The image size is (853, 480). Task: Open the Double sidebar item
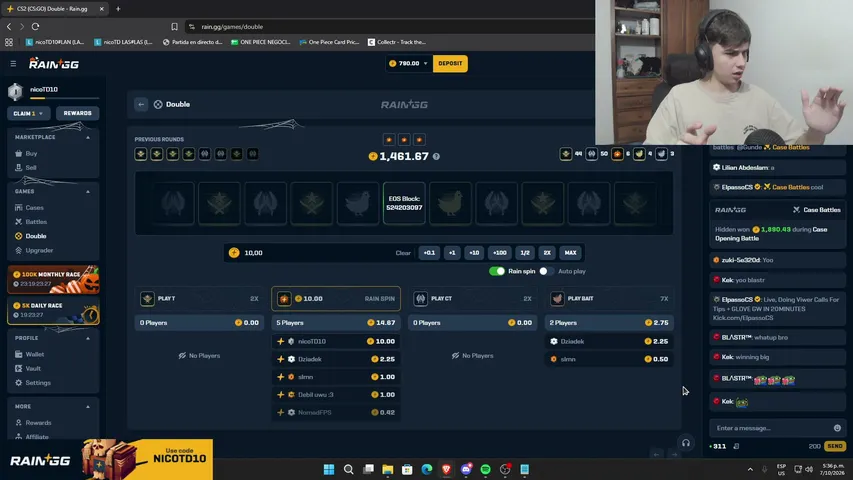[35, 236]
